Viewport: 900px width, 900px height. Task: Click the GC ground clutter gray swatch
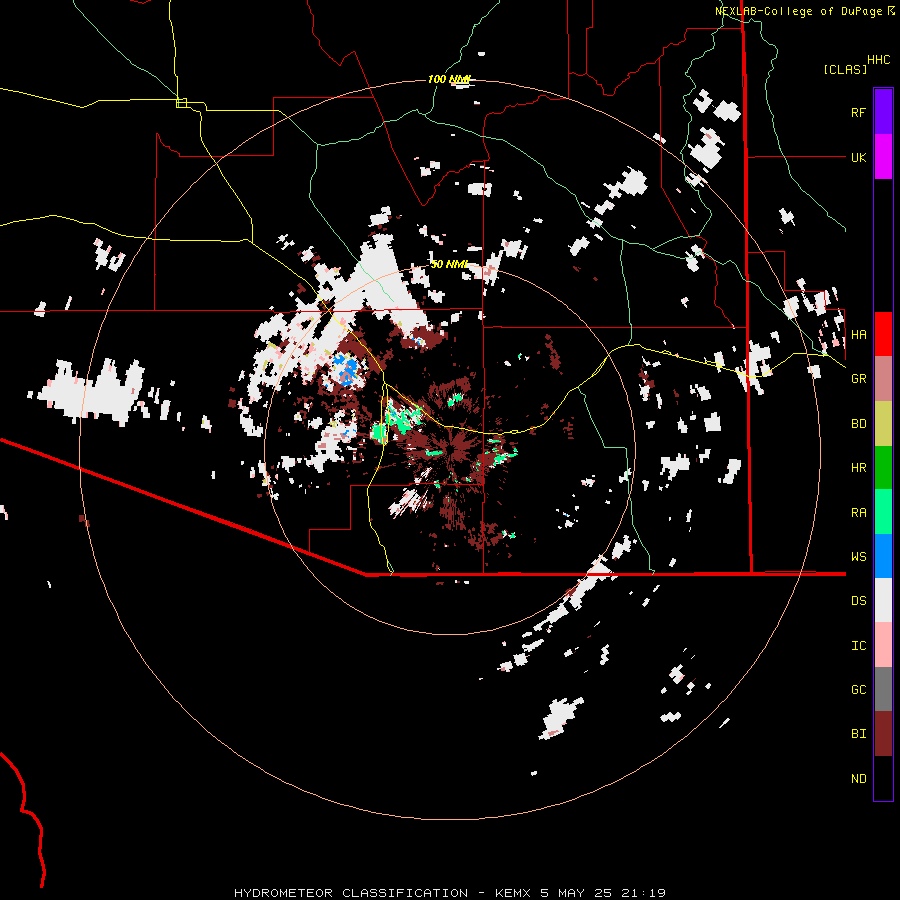(883, 689)
